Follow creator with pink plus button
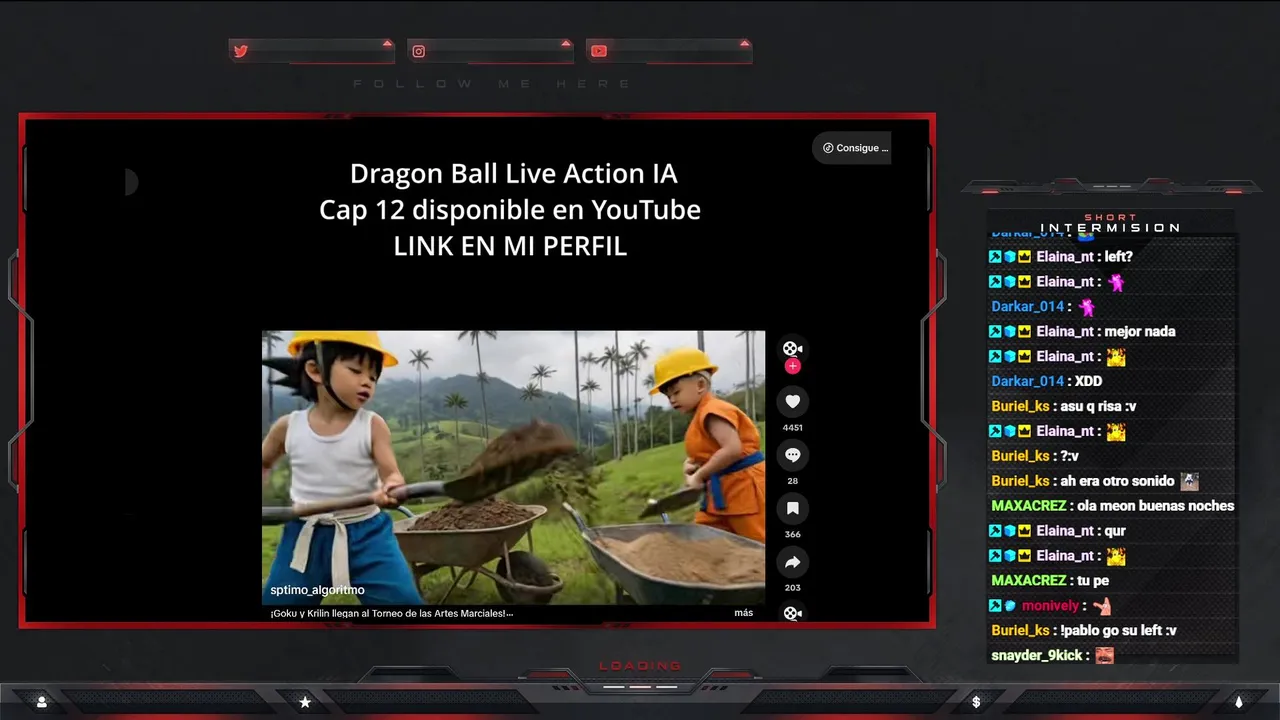The image size is (1280, 720). 792,366
